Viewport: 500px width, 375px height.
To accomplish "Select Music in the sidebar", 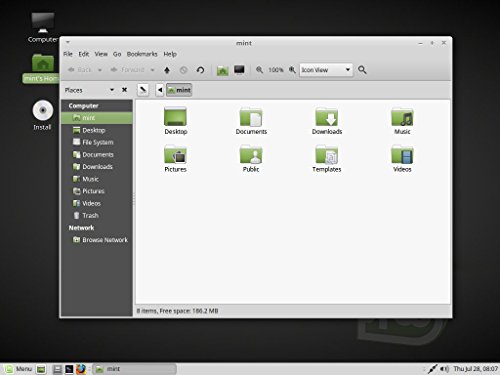I will coord(97,179).
